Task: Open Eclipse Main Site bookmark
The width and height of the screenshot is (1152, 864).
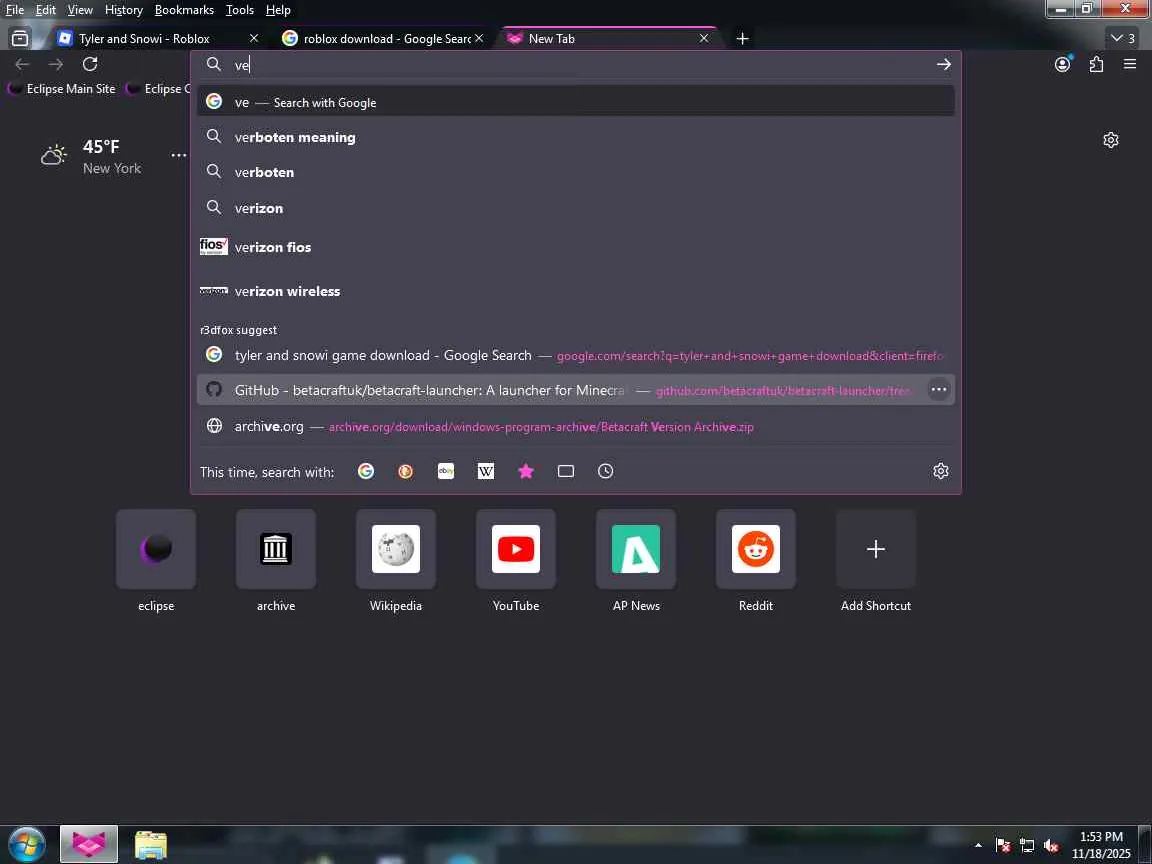Action: pyautogui.click(x=62, y=88)
